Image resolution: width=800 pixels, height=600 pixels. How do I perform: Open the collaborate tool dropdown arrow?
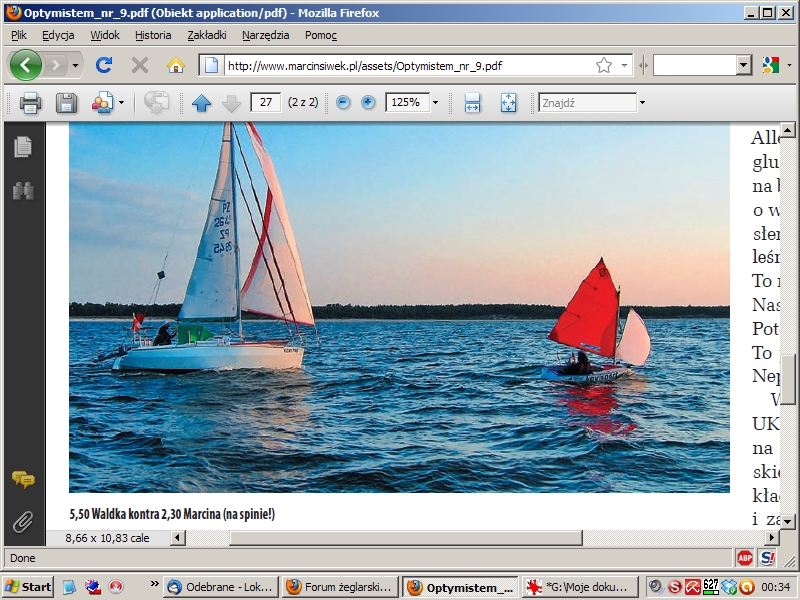121,102
